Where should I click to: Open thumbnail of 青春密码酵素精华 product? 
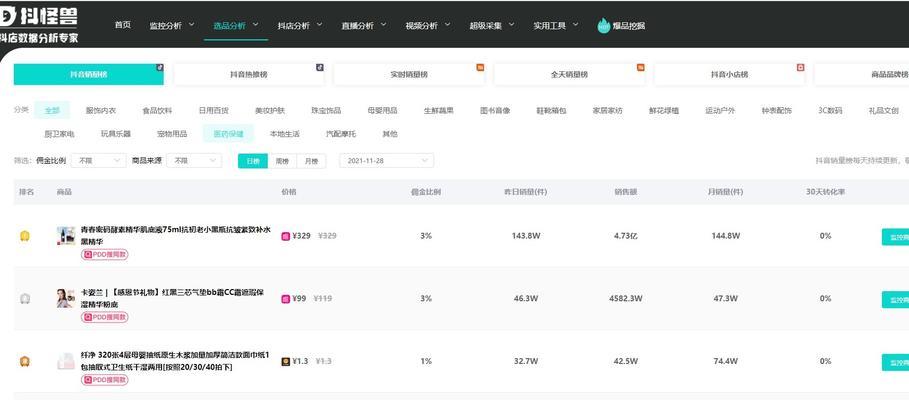66,236
